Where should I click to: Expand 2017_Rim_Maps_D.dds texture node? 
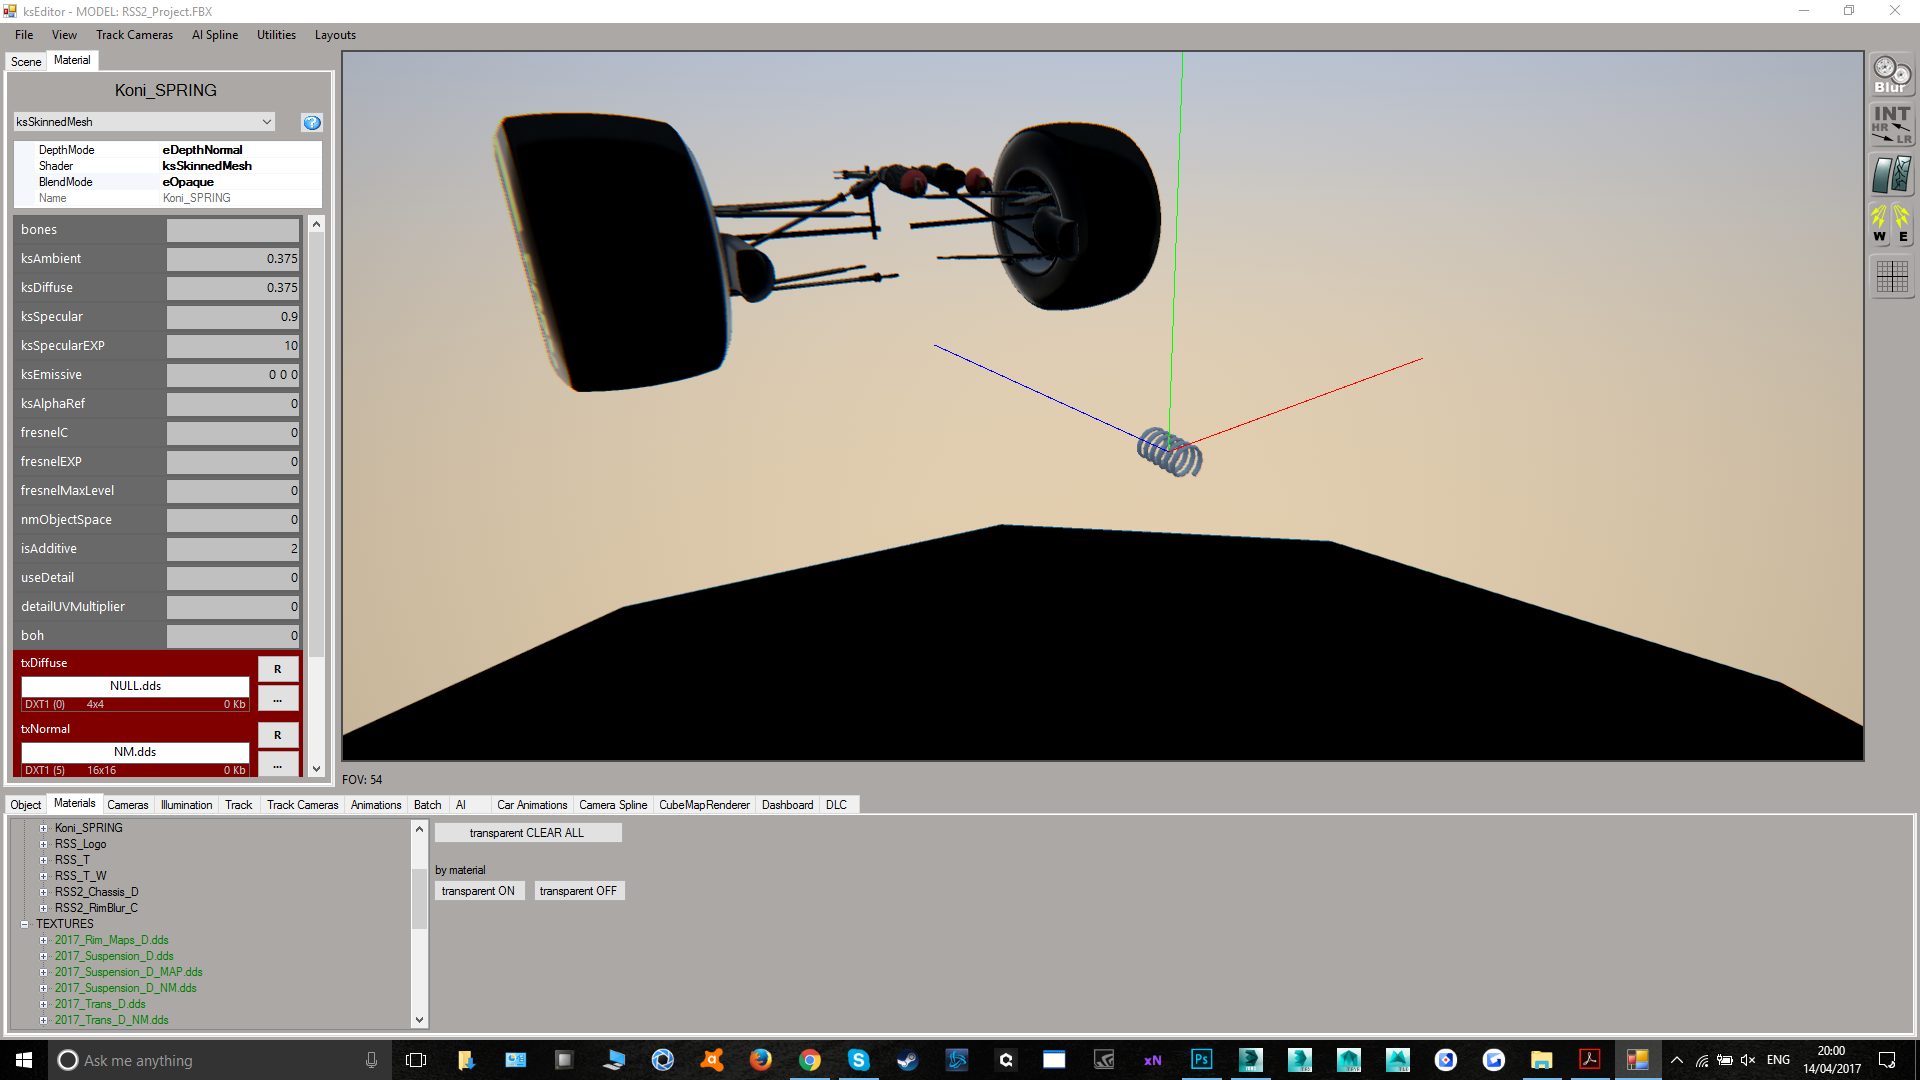(43, 940)
